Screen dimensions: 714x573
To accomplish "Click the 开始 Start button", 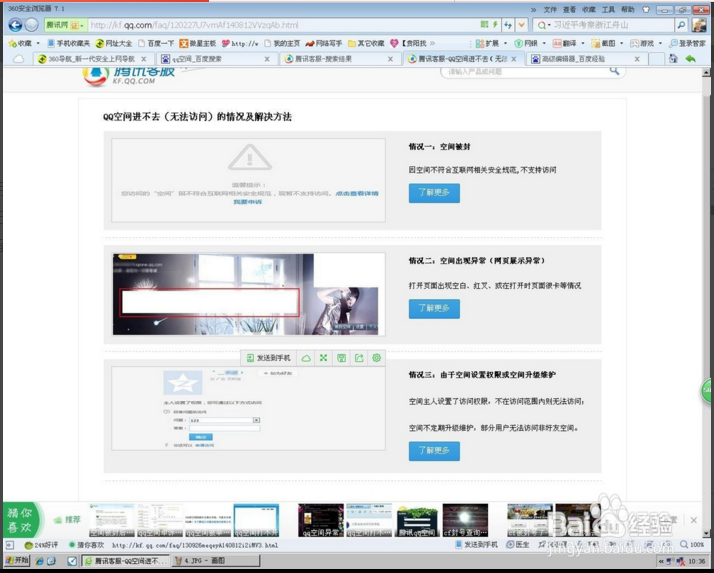I will pyautogui.click(x=17, y=560).
